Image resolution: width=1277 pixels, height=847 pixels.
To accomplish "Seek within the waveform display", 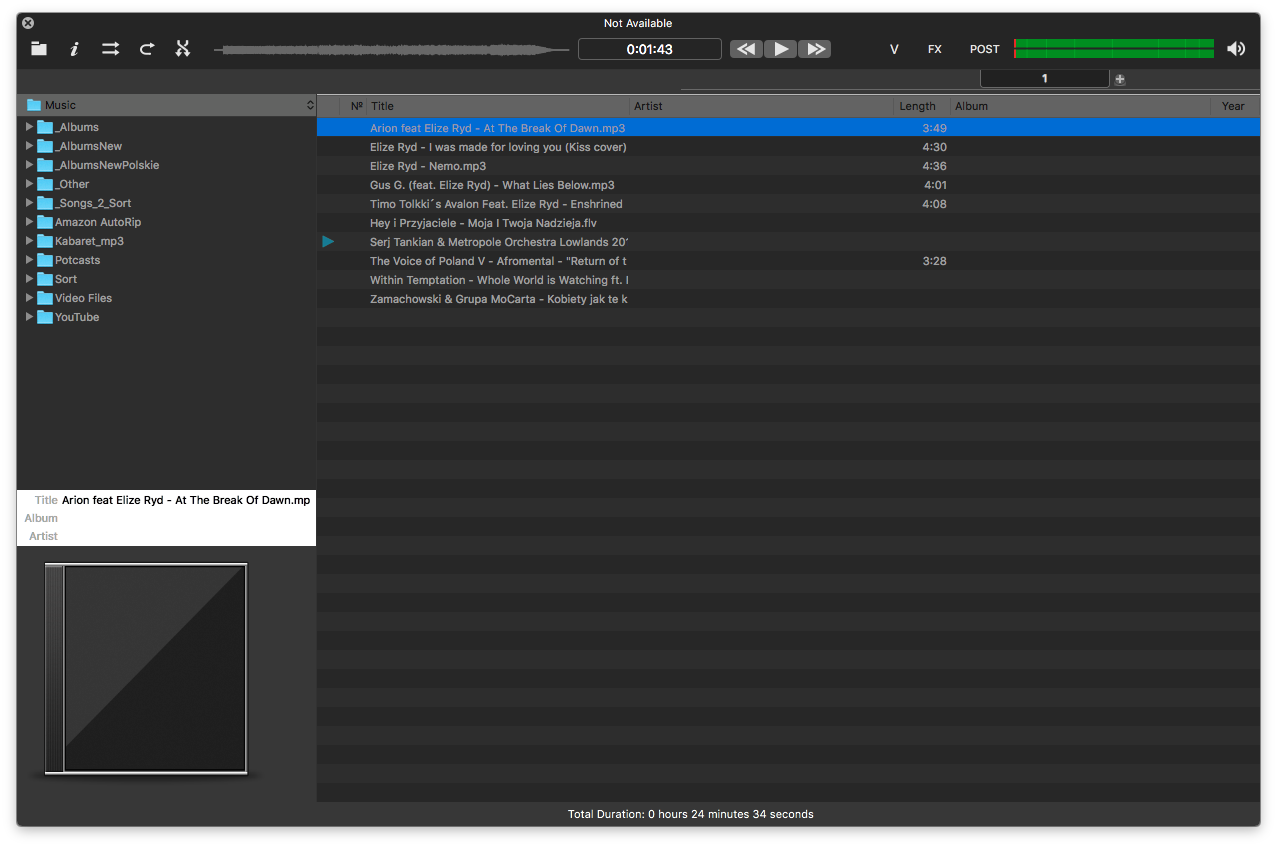I will click(391, 49).
